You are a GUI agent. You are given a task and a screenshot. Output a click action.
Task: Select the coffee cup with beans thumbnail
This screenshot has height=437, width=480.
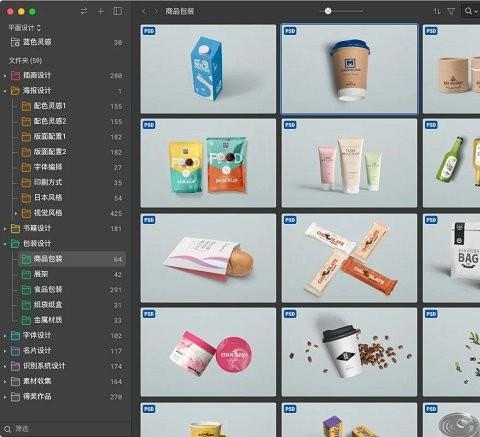349,352
